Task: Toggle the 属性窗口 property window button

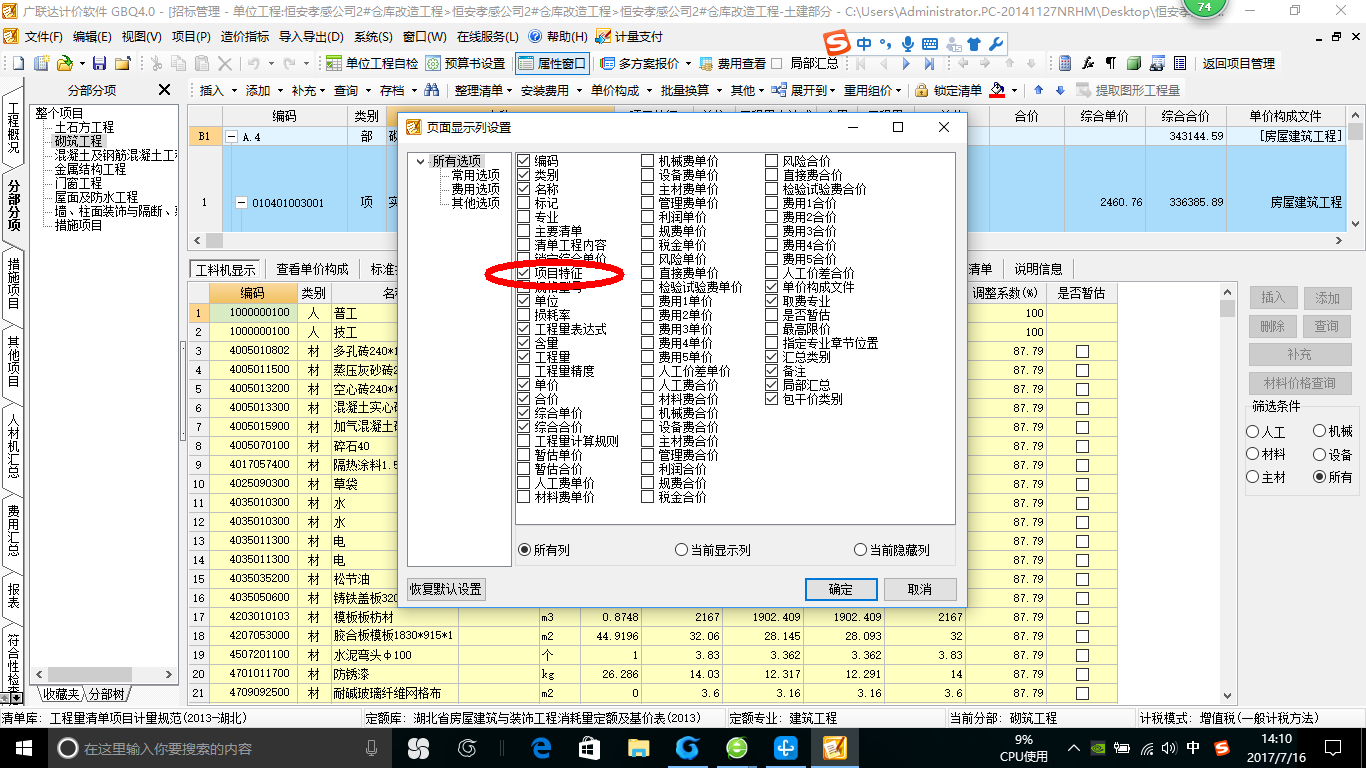Action: 552,63
